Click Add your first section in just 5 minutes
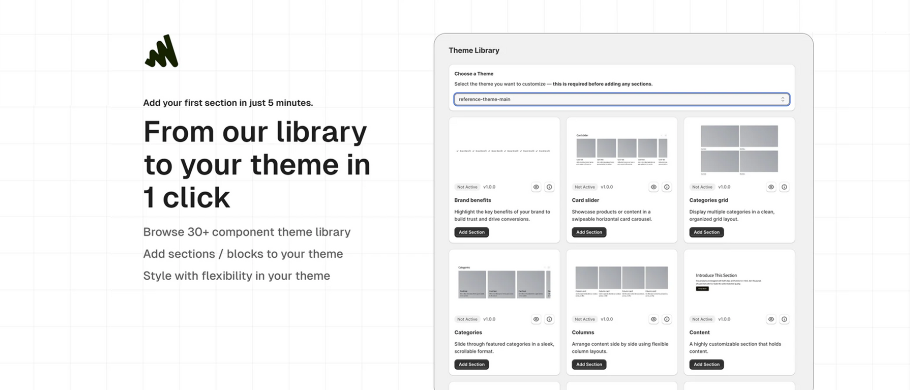Image resolution: width=910 pixels, height=390 pixels. coord(228,103)
